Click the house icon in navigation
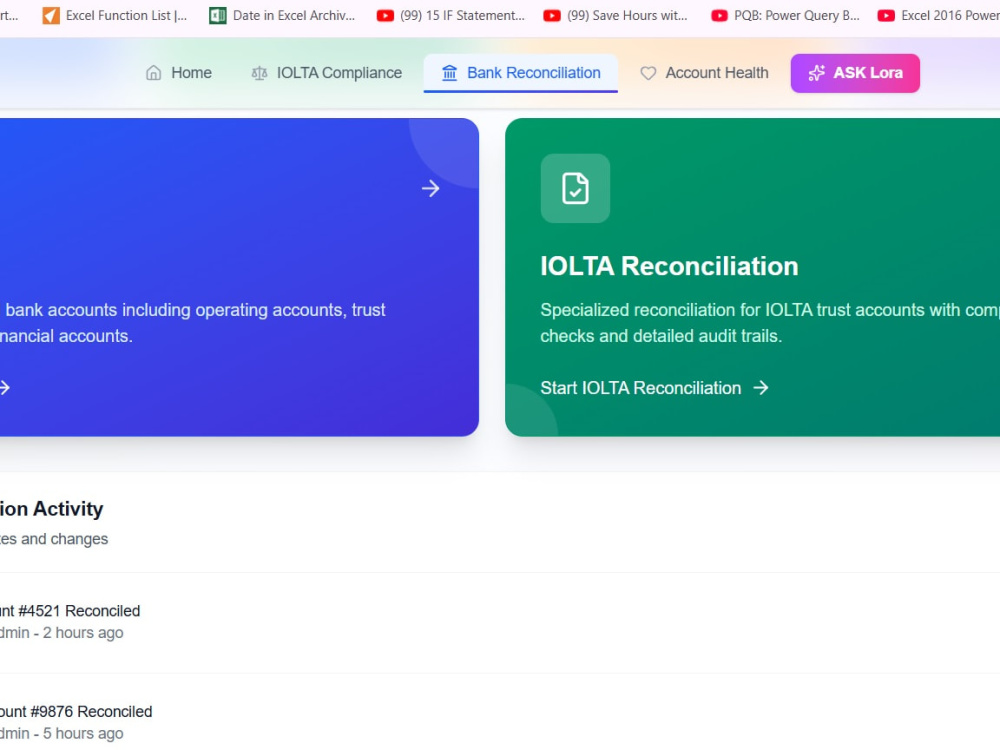Viewport: 1000px width, 750px height. click(x=154, y=73)
